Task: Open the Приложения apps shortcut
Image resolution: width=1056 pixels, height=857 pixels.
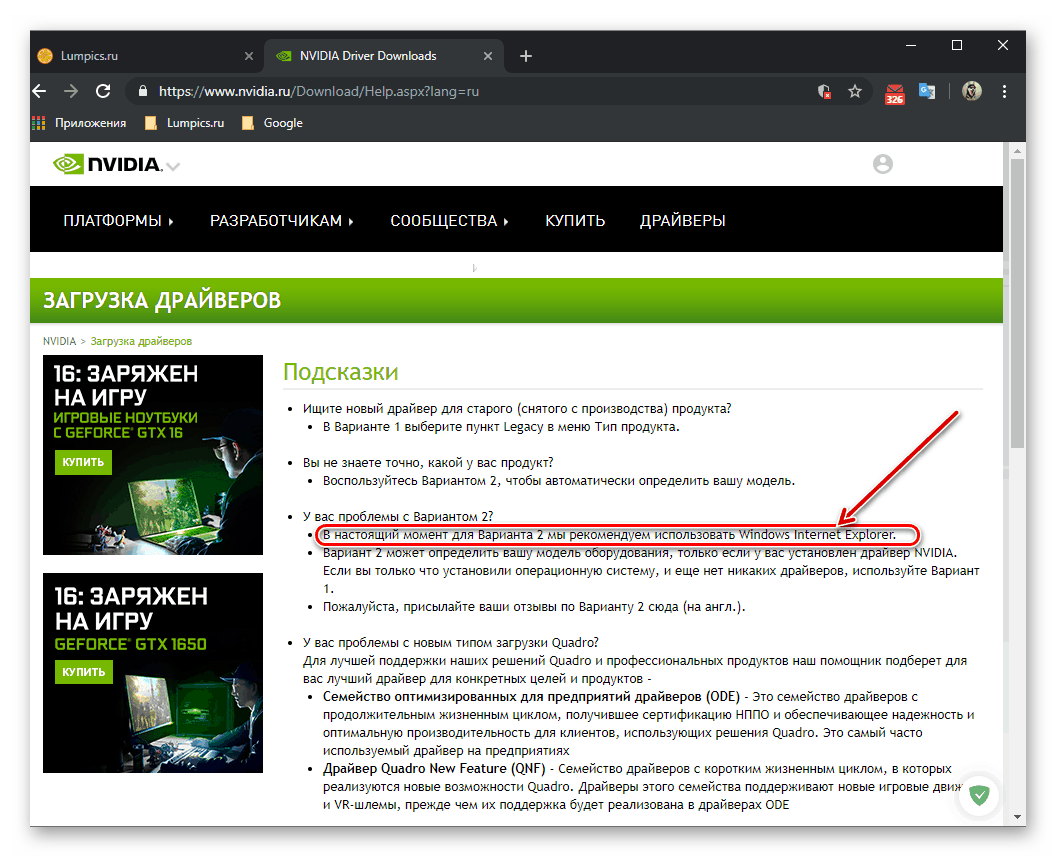Action: pyautogui.click(x=79, y=123)
